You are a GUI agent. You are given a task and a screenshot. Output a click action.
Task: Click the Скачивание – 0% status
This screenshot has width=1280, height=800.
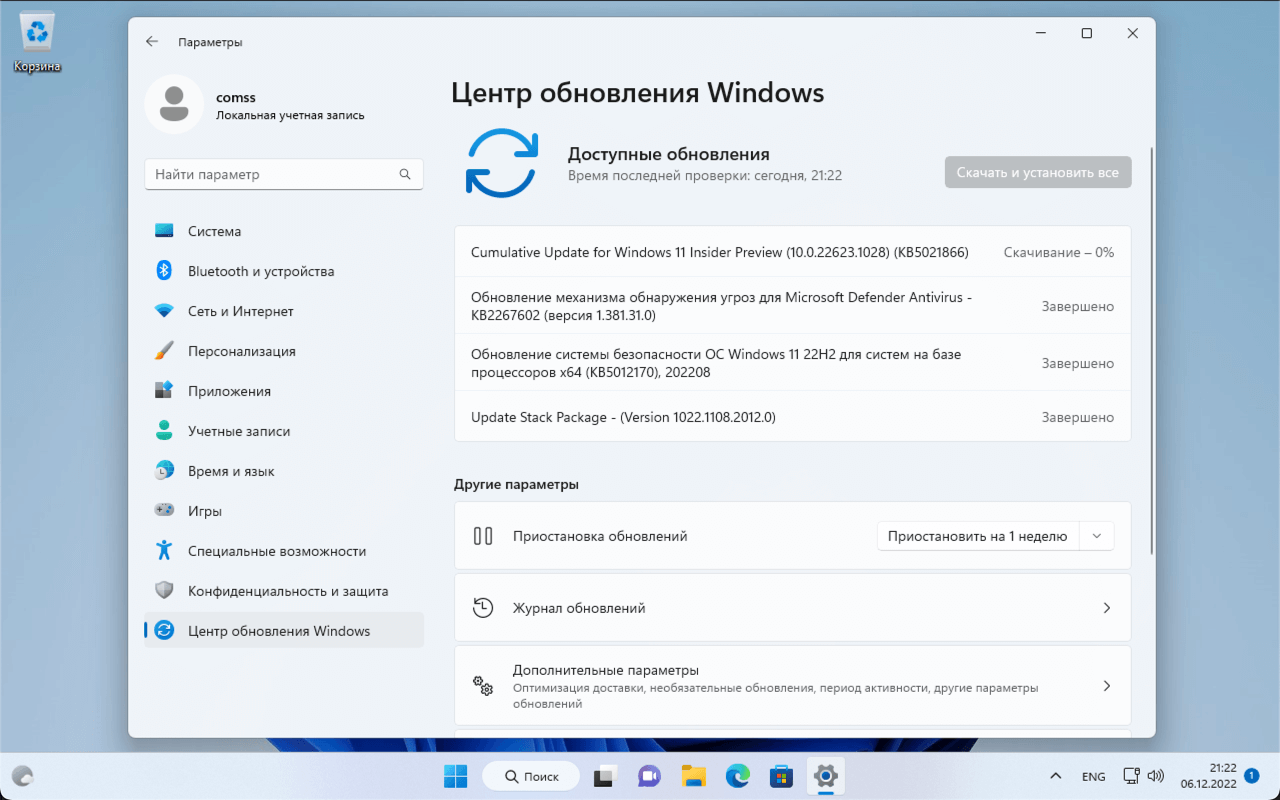pyautogui.click(x=1059, y=253)
